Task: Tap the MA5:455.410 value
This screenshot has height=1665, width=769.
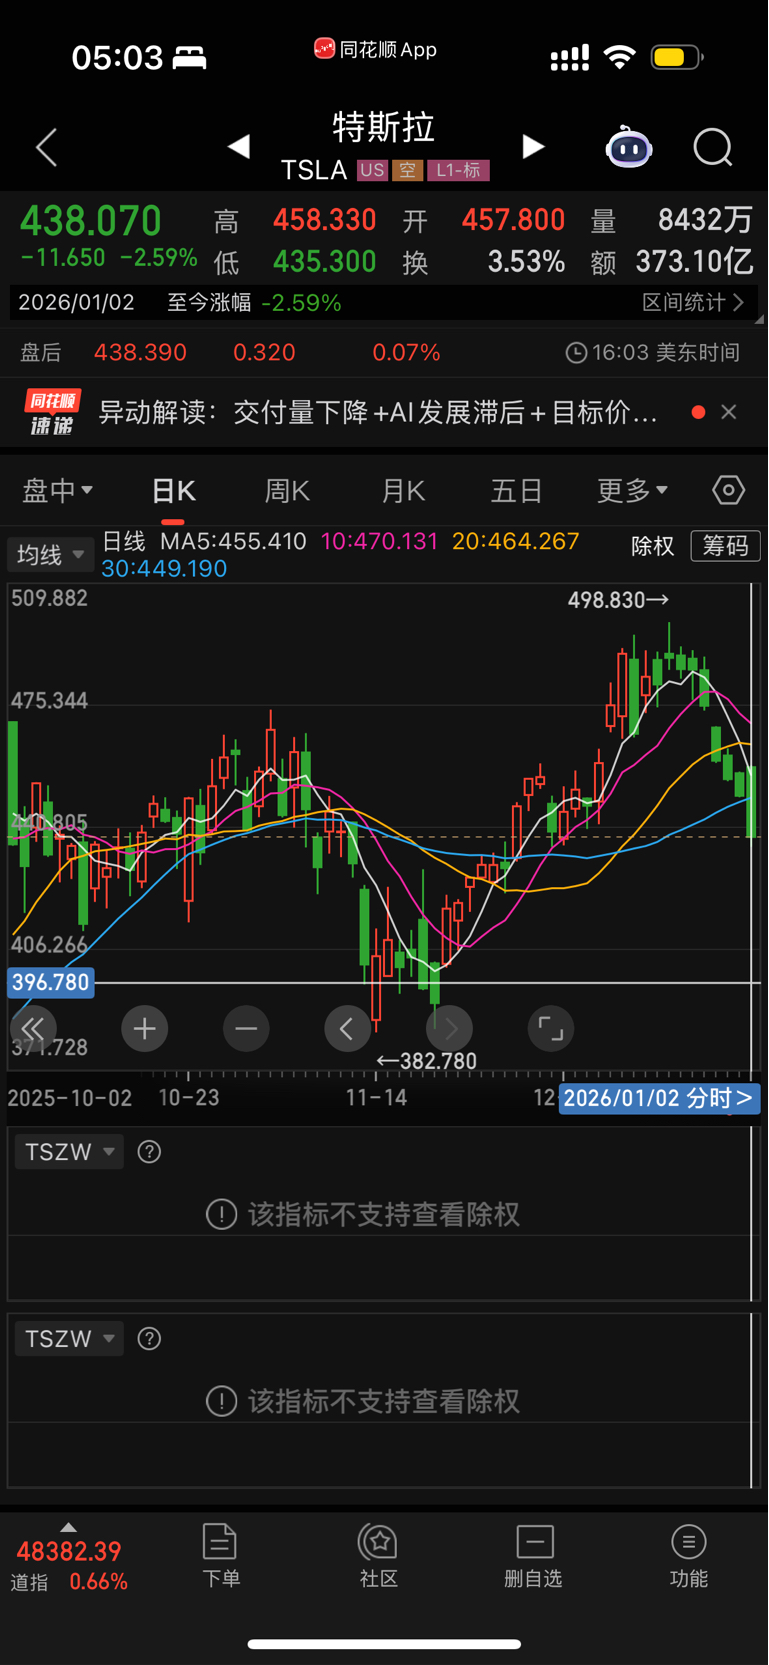Action: point(233,542)
